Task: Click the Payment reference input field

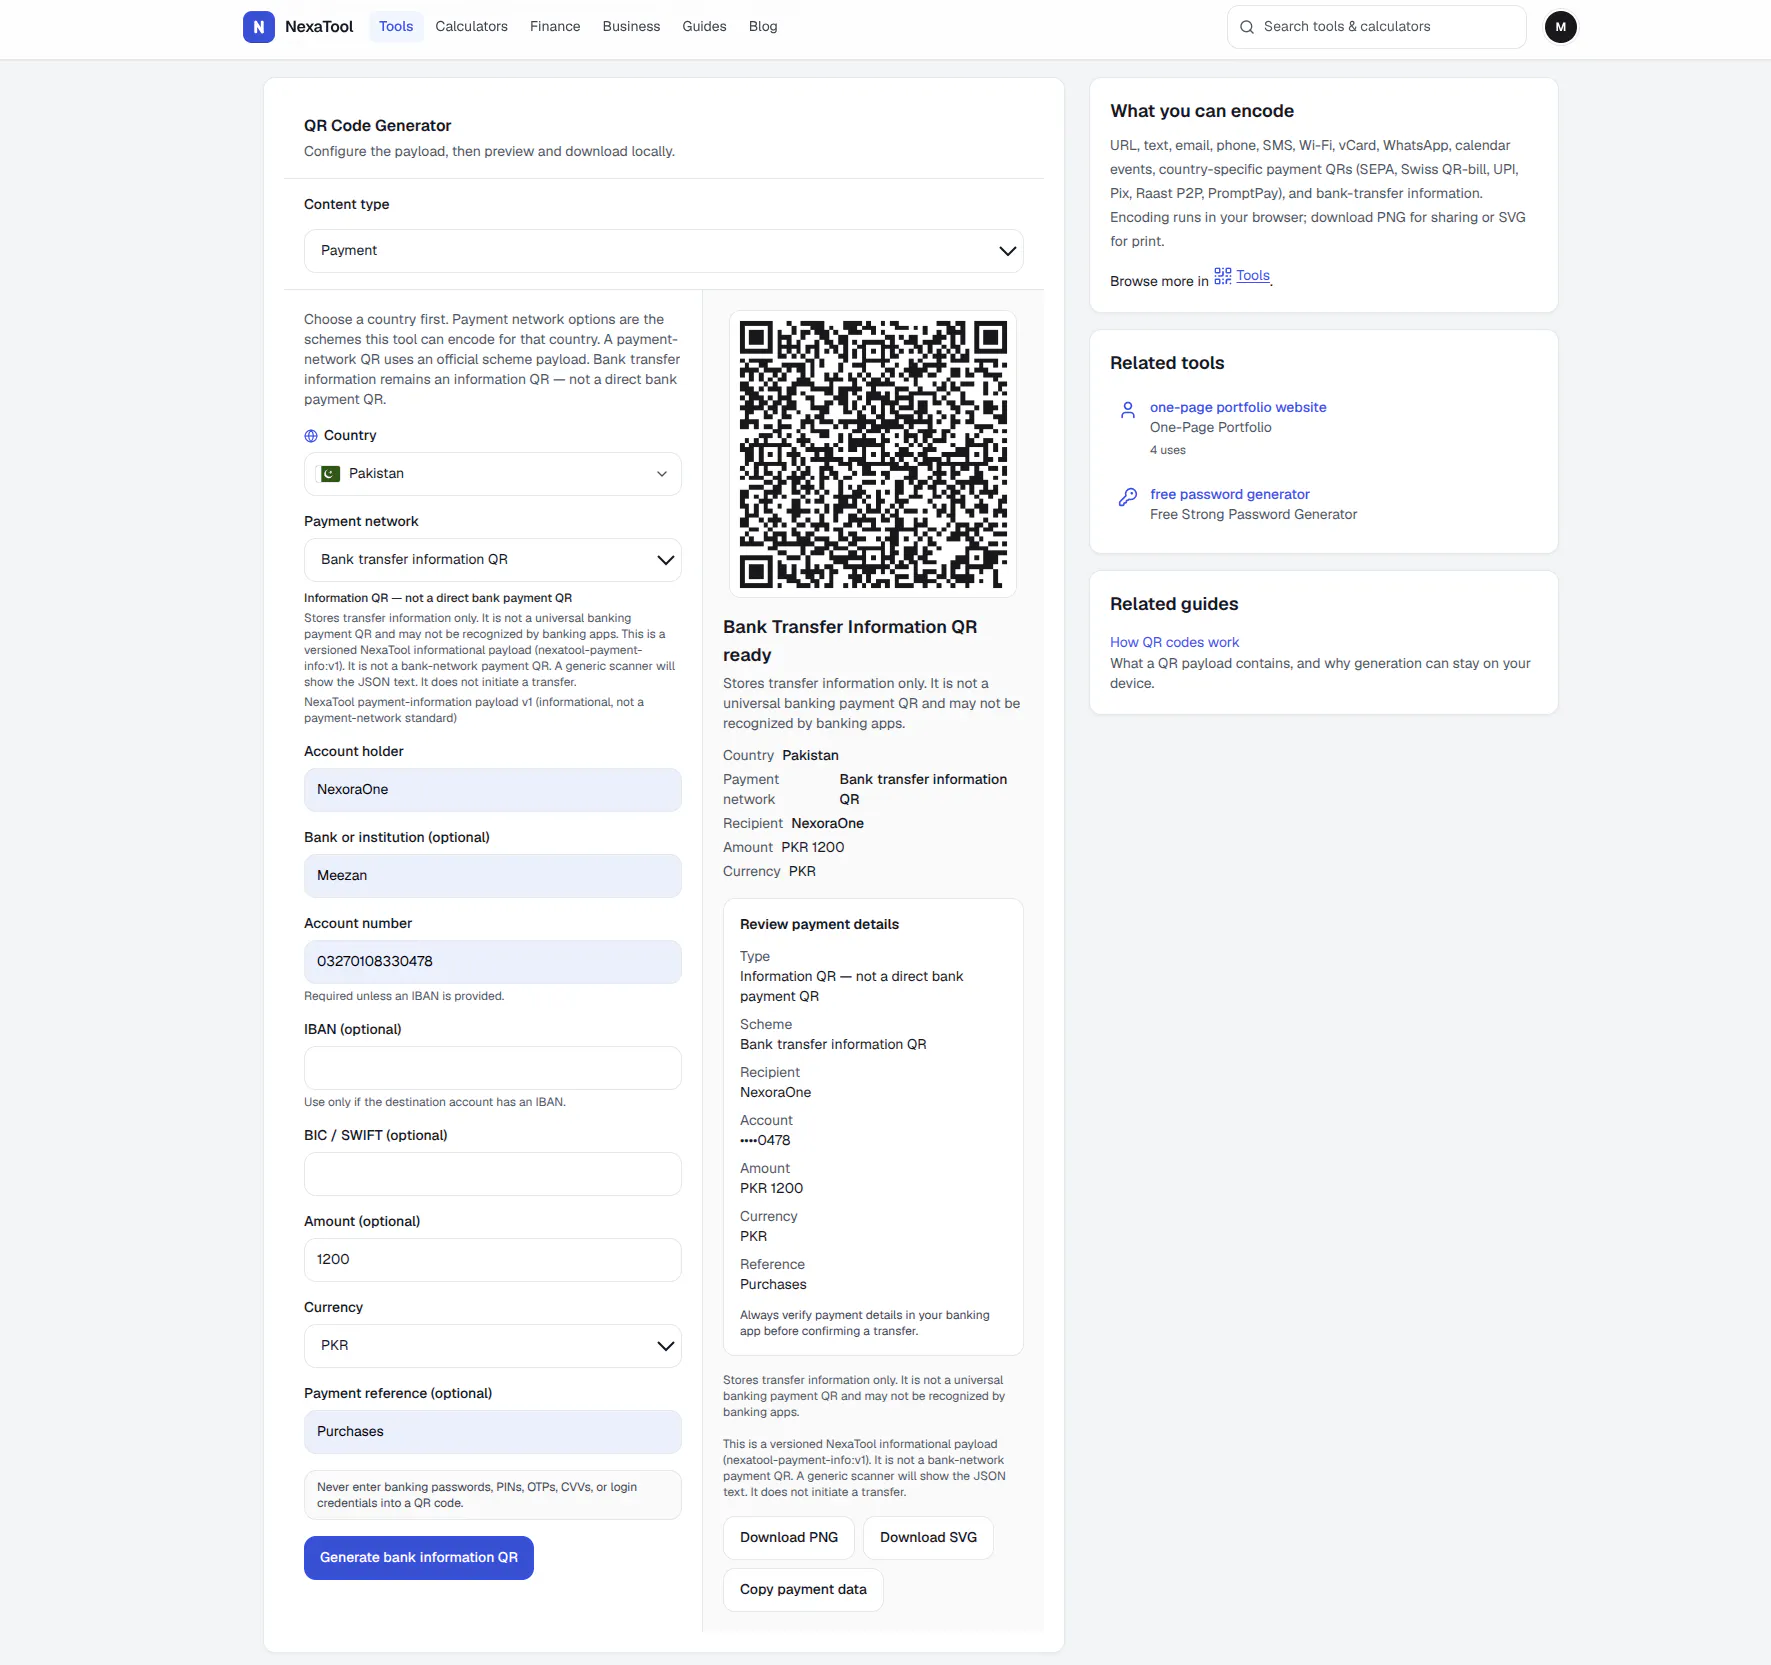Action: 493,1432
